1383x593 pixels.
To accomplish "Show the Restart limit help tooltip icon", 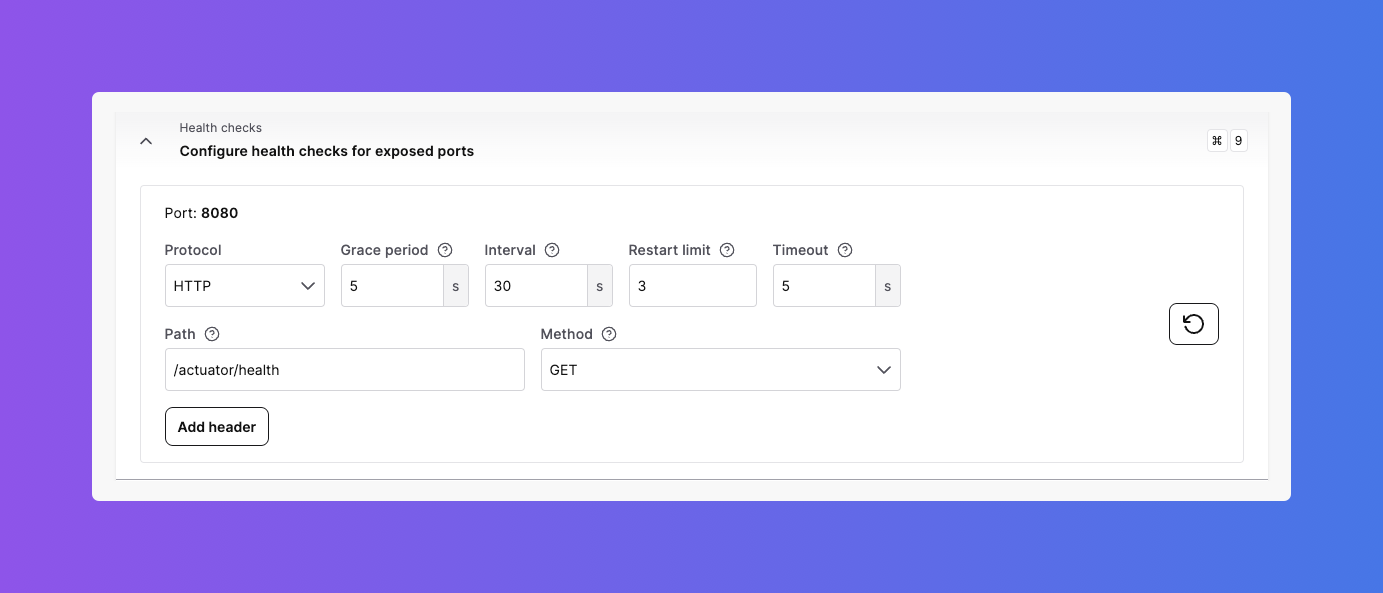I will (727, 250).
